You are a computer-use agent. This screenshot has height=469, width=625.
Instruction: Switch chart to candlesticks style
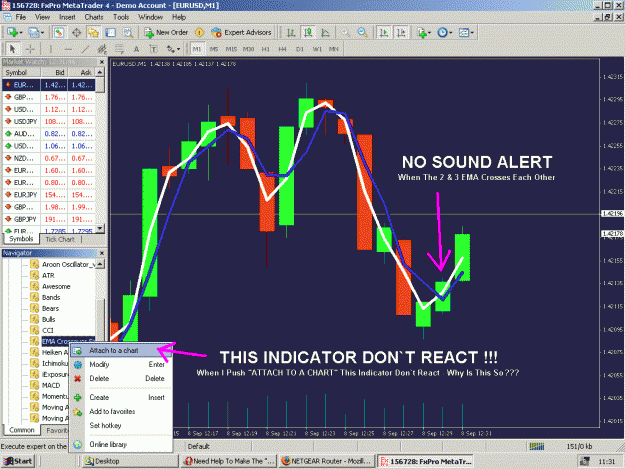(308, 33)
